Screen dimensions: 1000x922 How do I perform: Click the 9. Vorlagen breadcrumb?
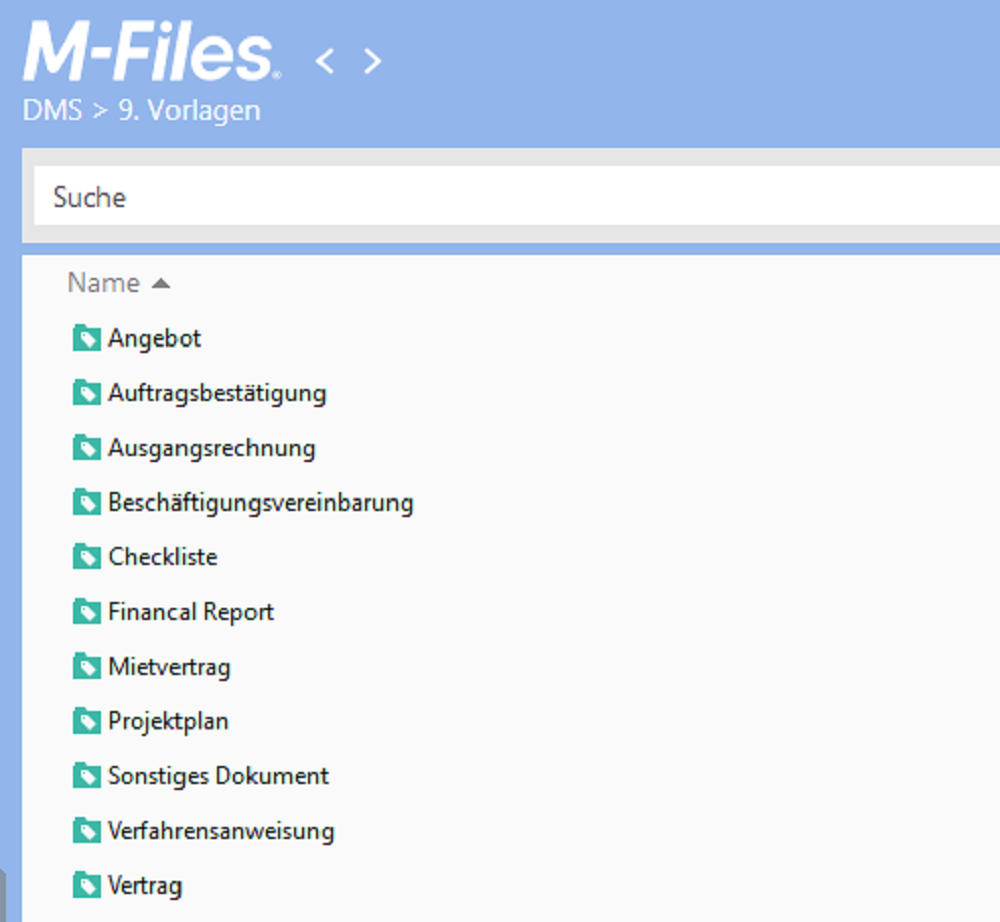[189, 110]
